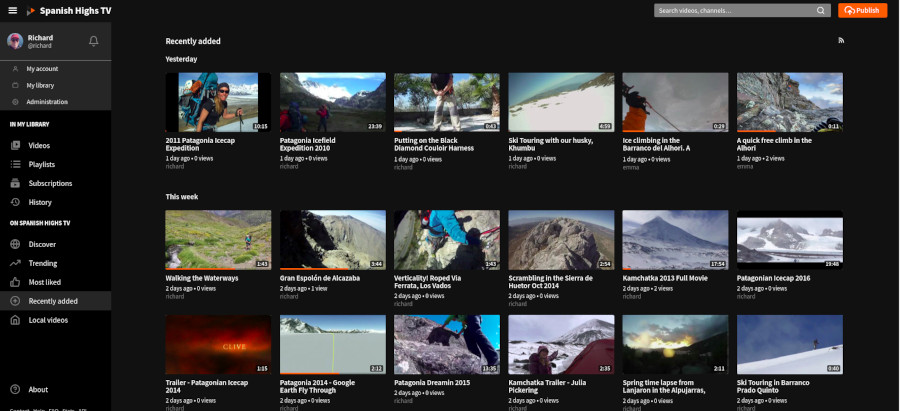900x411 pixels.
Task: Open Patagonia Icefield Expedition 2010 thumbnail
Action: click(x=332, y=102)
